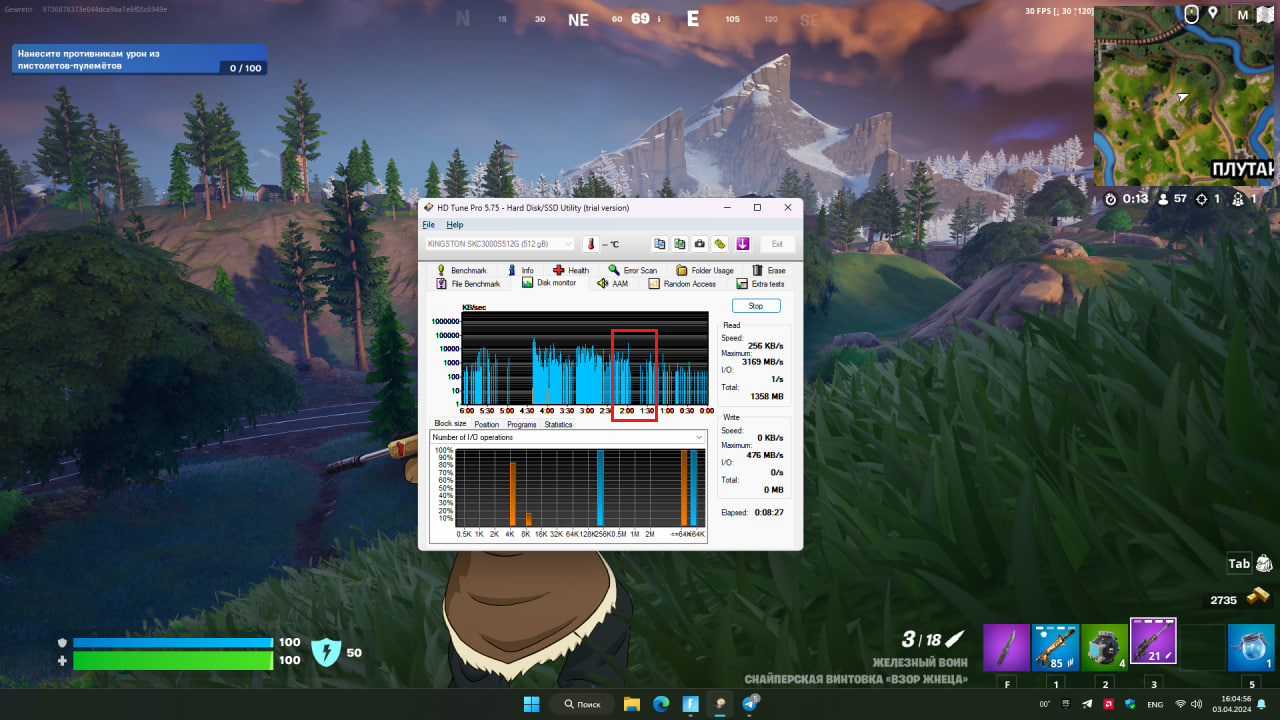The image size is (1280, 720).
Task: Open the Windows Start menu
Action: click(530, 704)
